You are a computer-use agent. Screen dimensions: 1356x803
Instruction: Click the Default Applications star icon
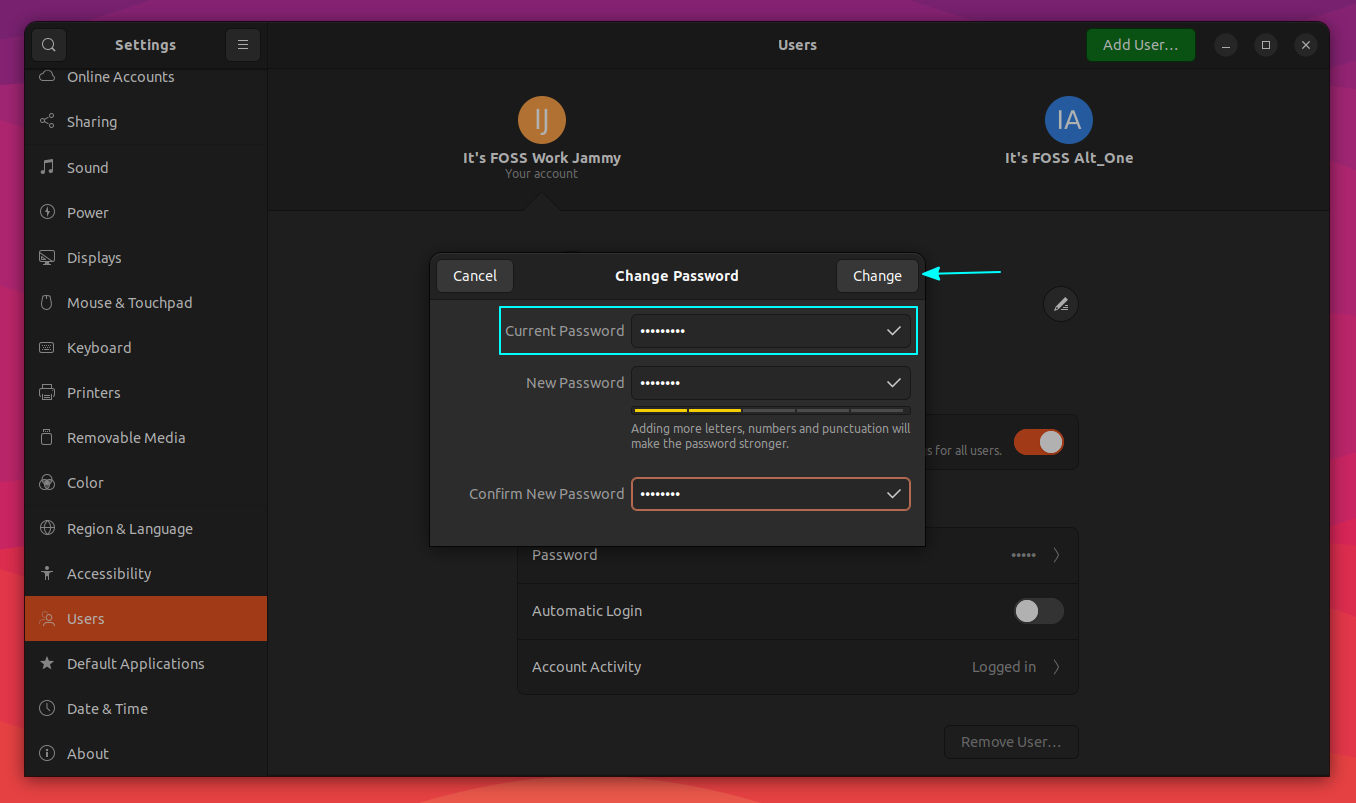[x=47, y=663]
